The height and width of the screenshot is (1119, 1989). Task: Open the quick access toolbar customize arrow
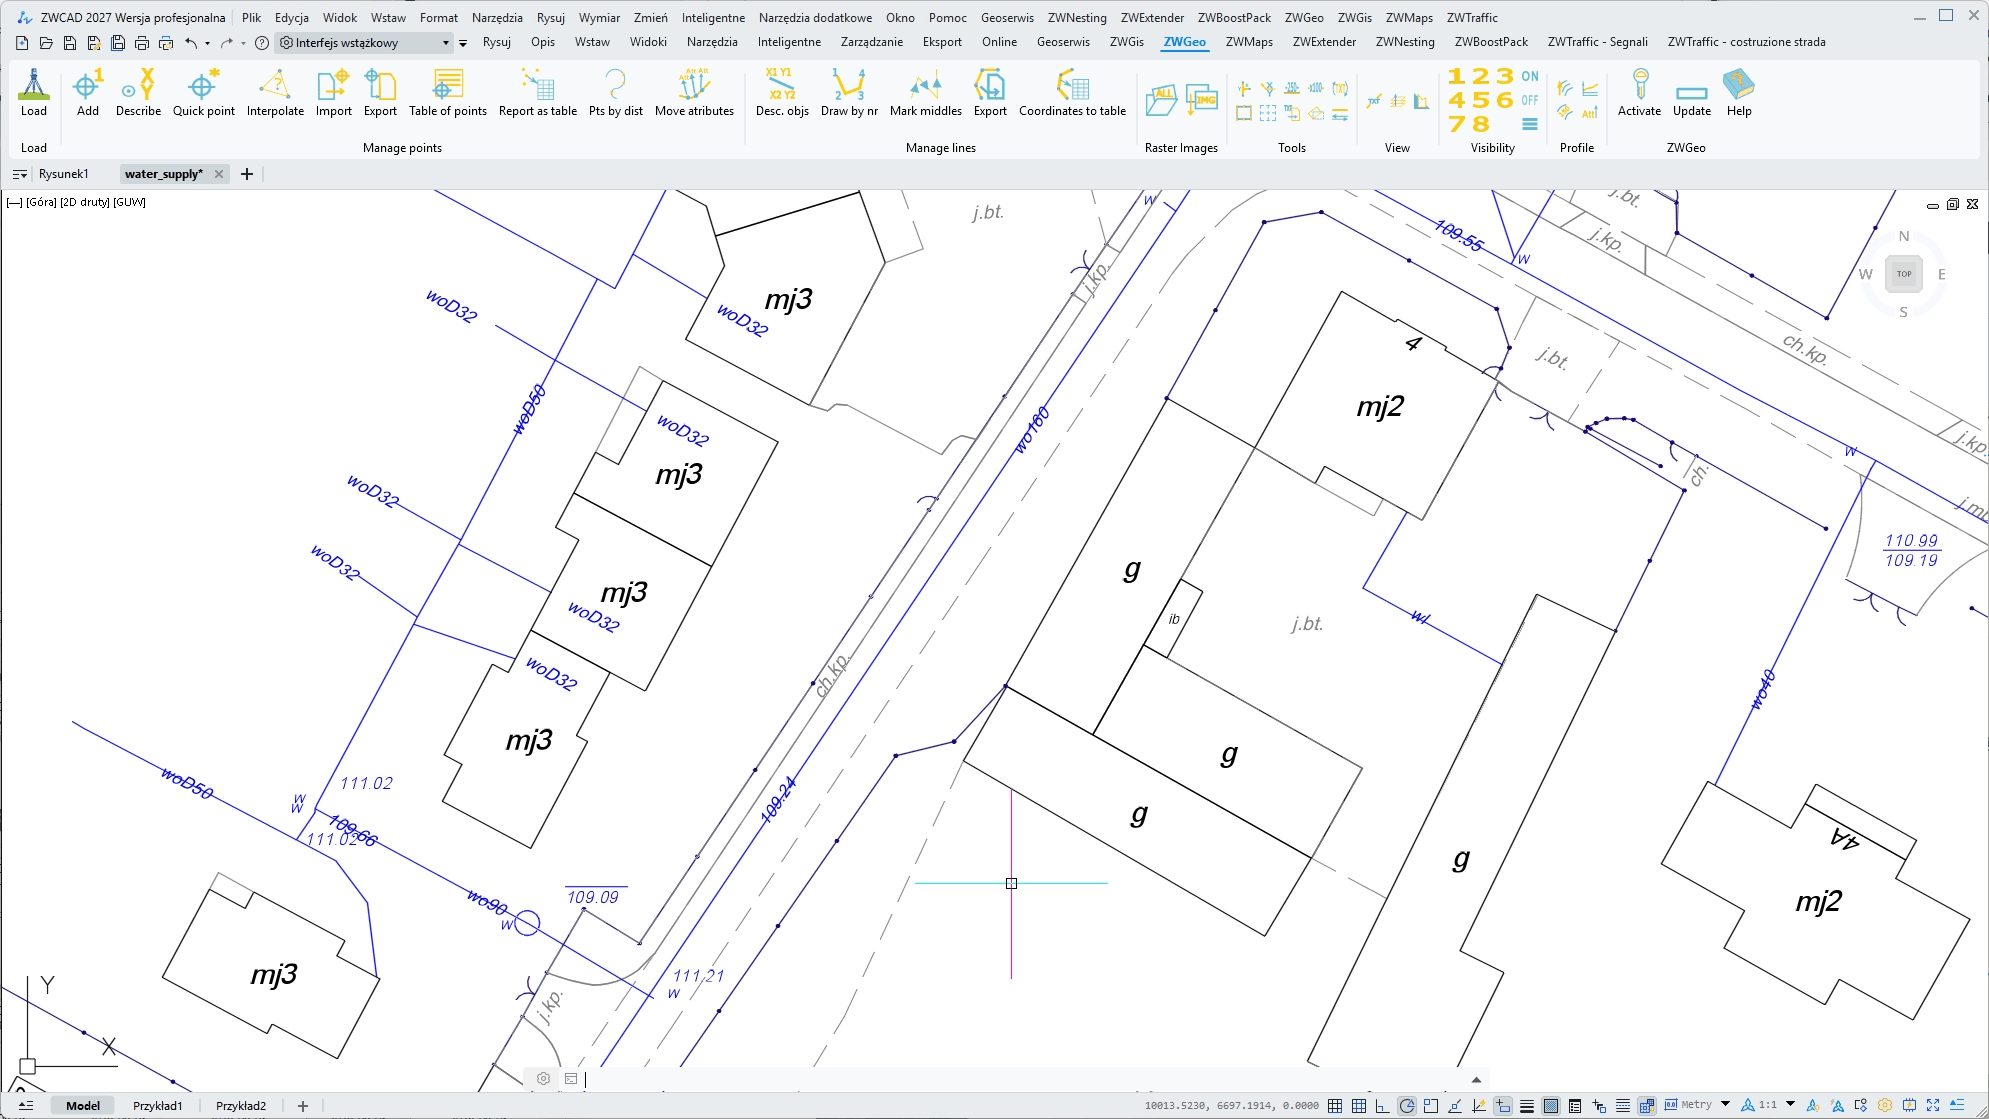tap(463, 43)
